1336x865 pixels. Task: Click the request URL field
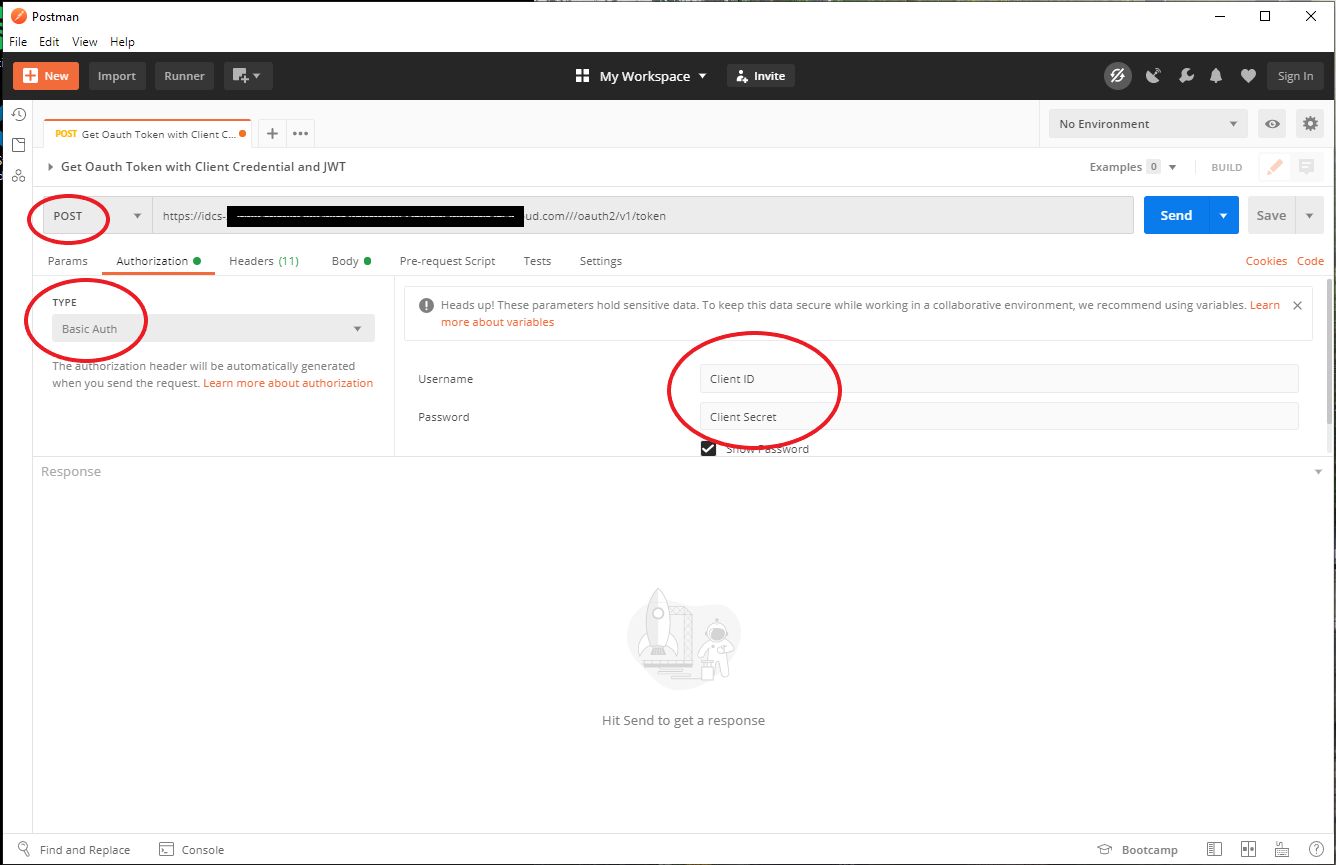tap(643, 215)
